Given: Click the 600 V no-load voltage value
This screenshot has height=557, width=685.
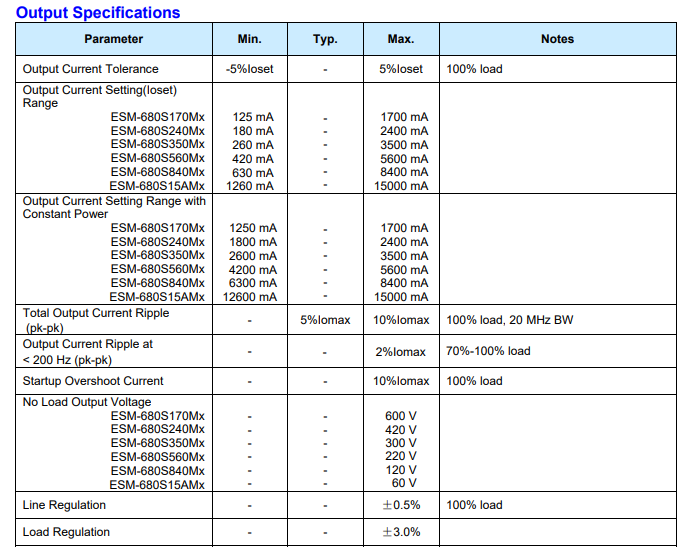Looking at the screenshot, I should (x=401, y=416).
